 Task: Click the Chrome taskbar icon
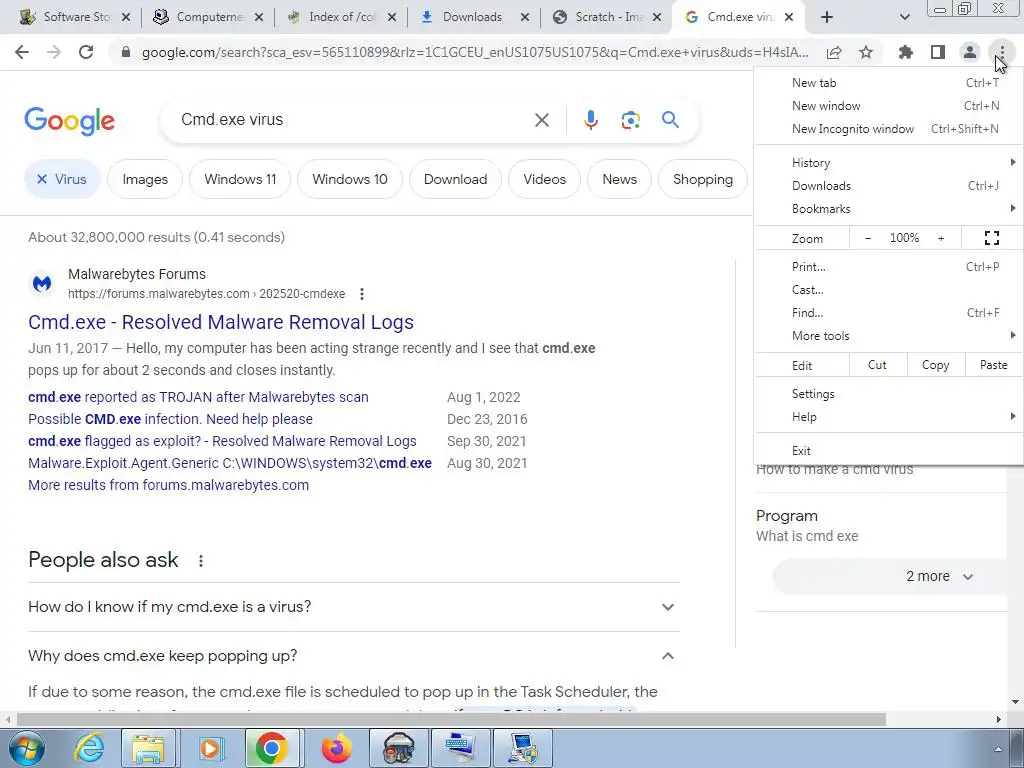click(272, 748)
